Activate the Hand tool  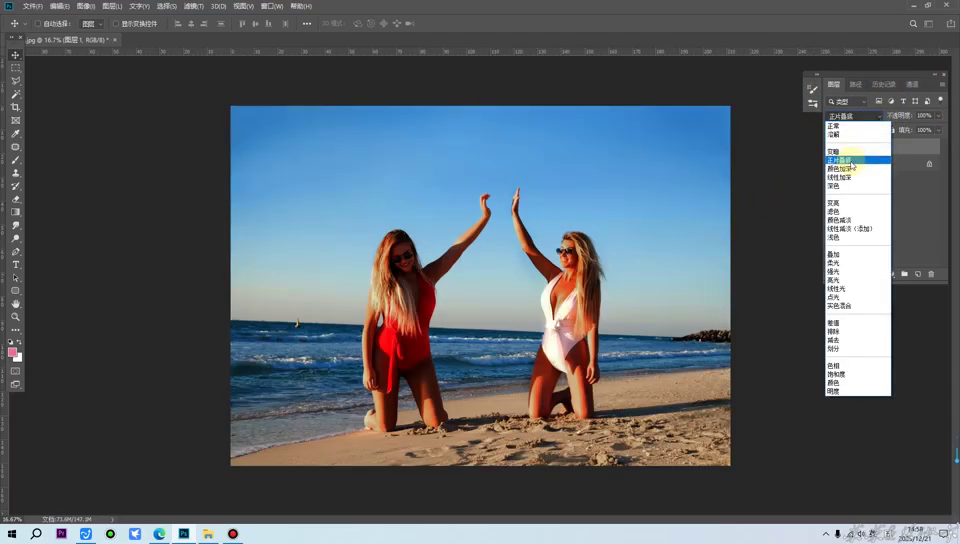(x=15, y=304)
